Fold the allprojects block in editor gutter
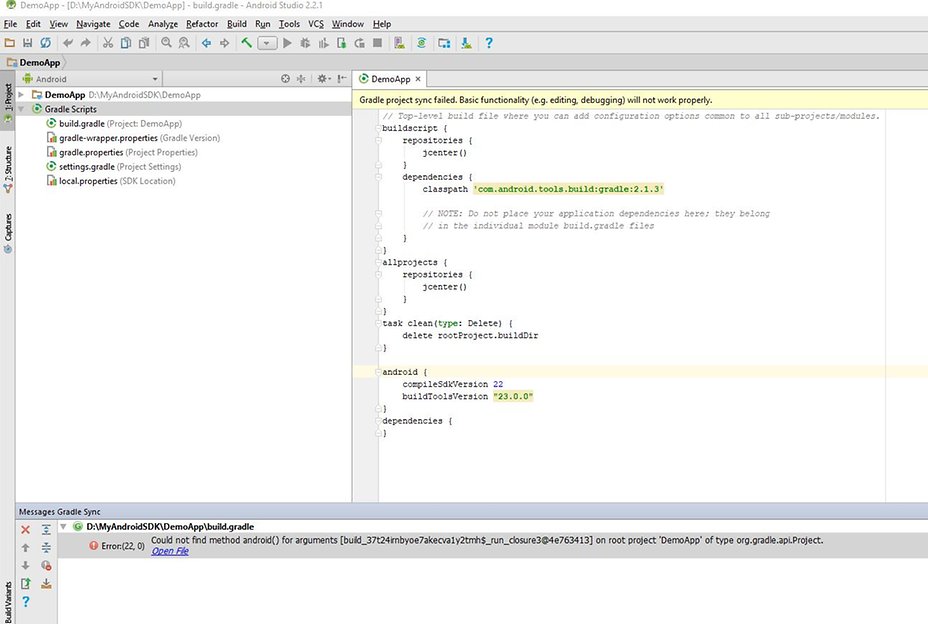 378,262
